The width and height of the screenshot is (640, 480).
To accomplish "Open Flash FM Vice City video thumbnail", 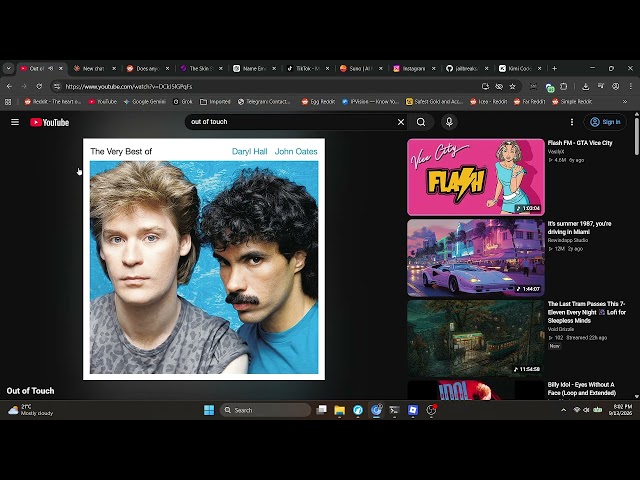I will [x=476, y=177].
